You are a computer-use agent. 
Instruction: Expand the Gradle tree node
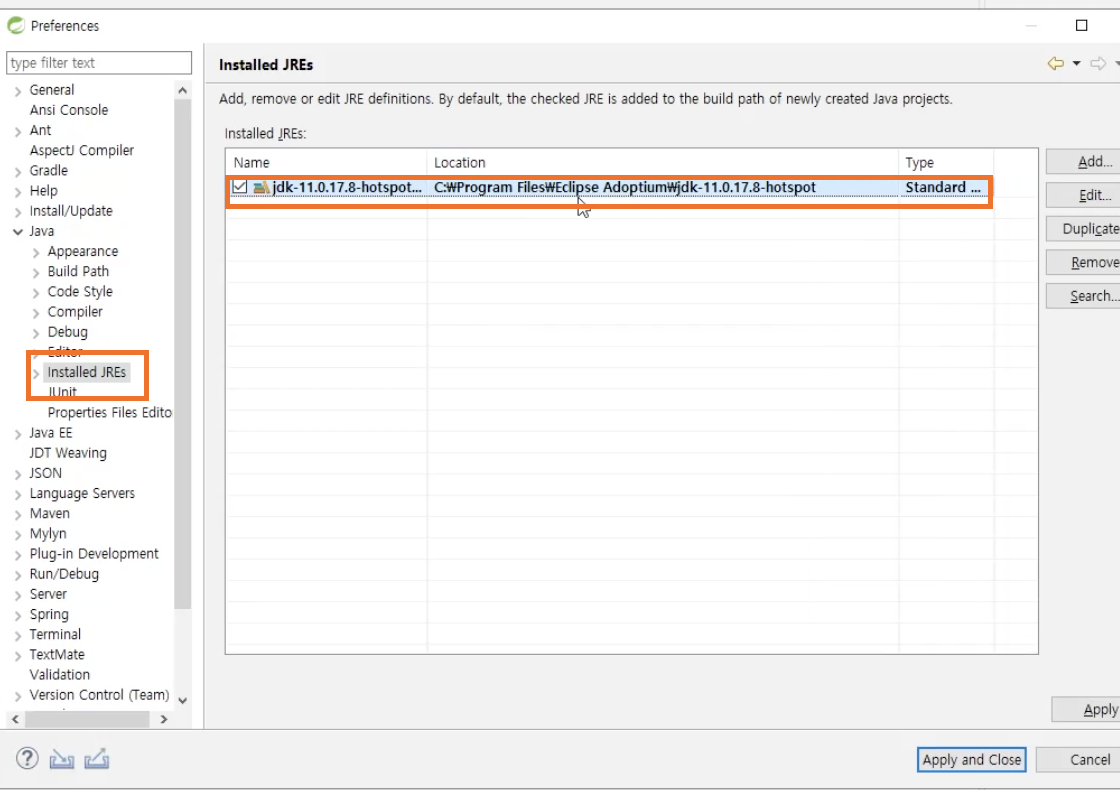[x=18, y=171]
